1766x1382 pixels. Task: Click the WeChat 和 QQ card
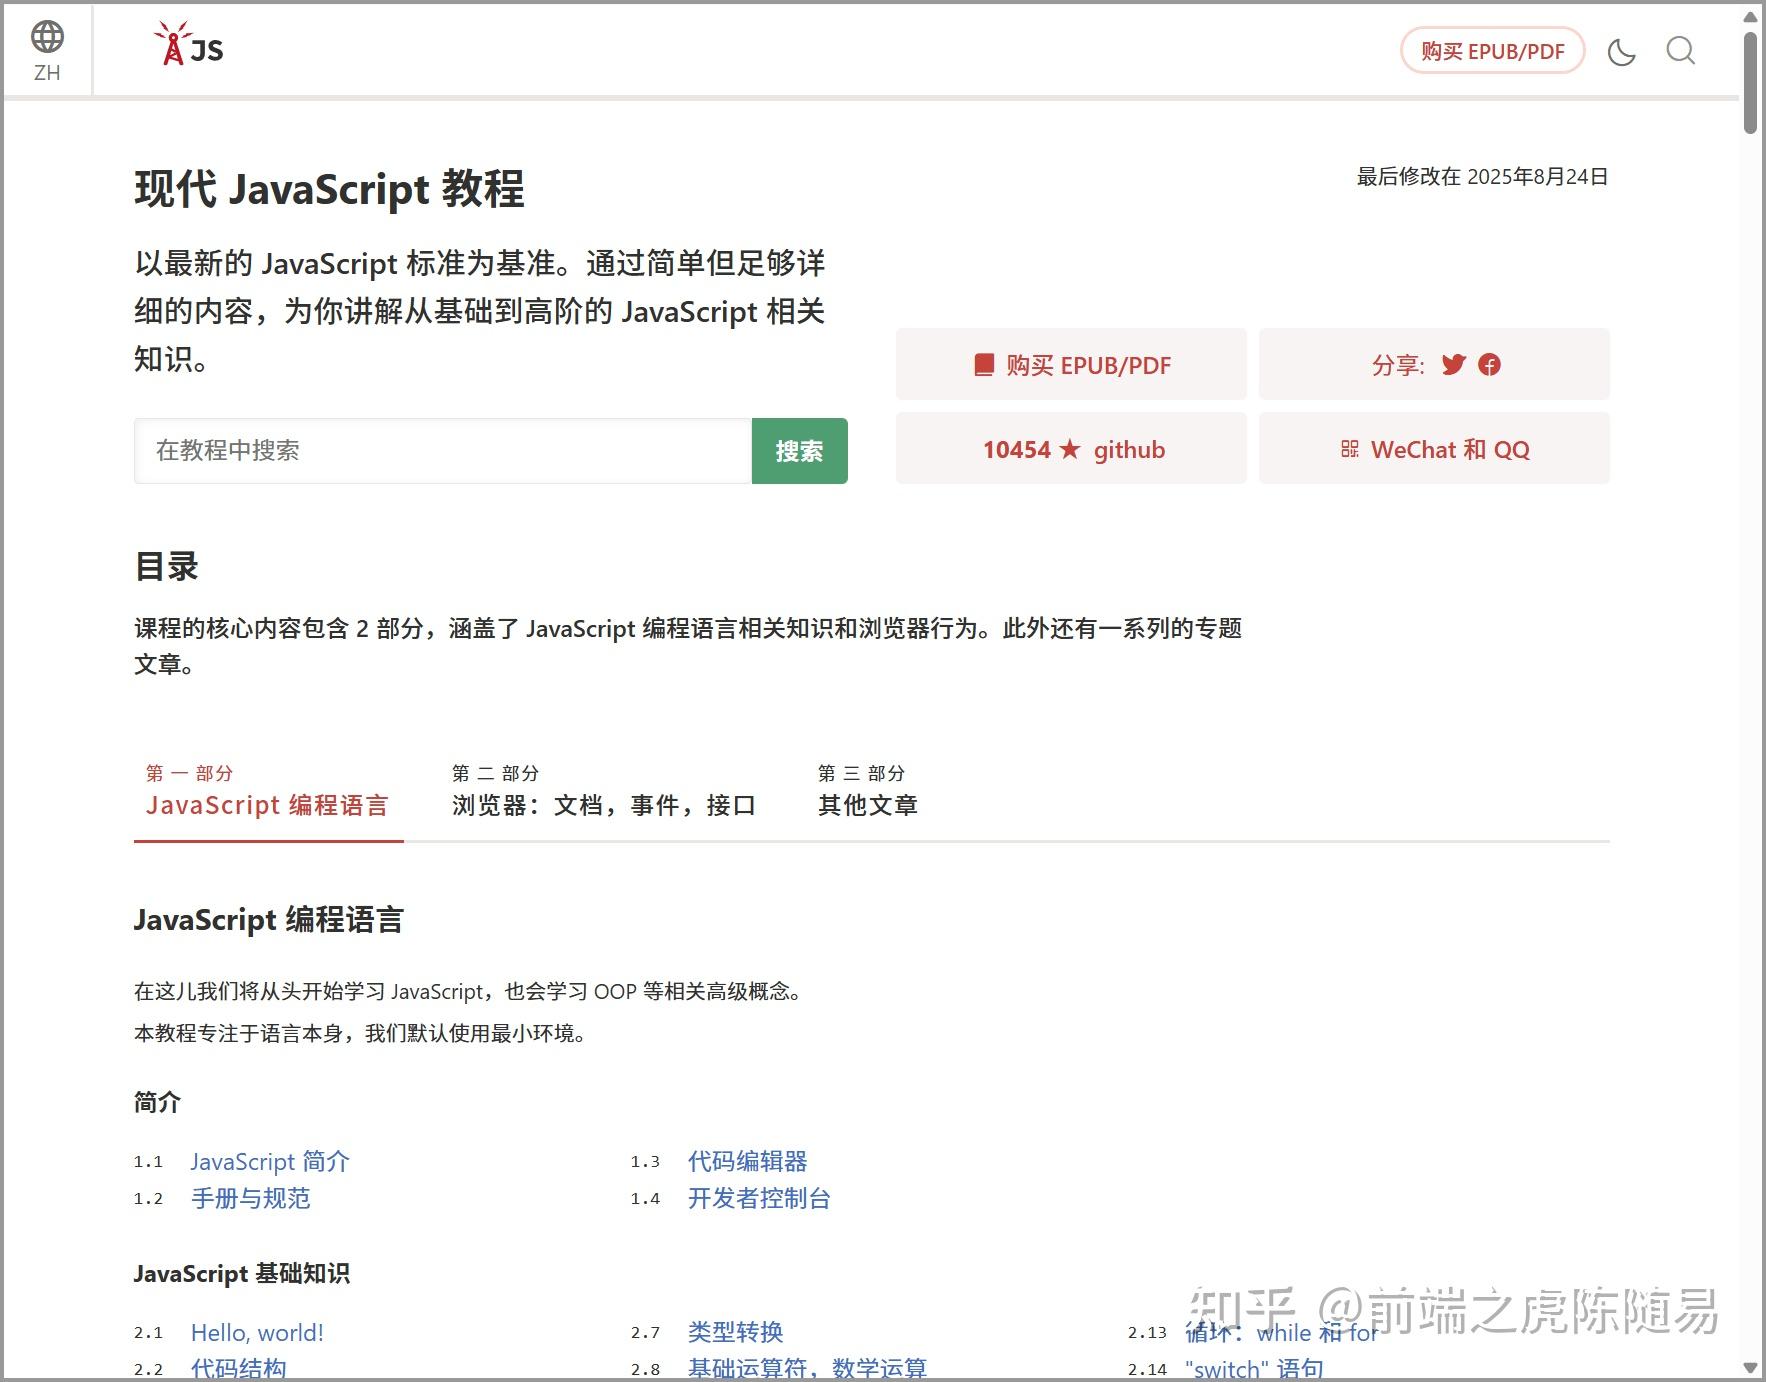1434,449
